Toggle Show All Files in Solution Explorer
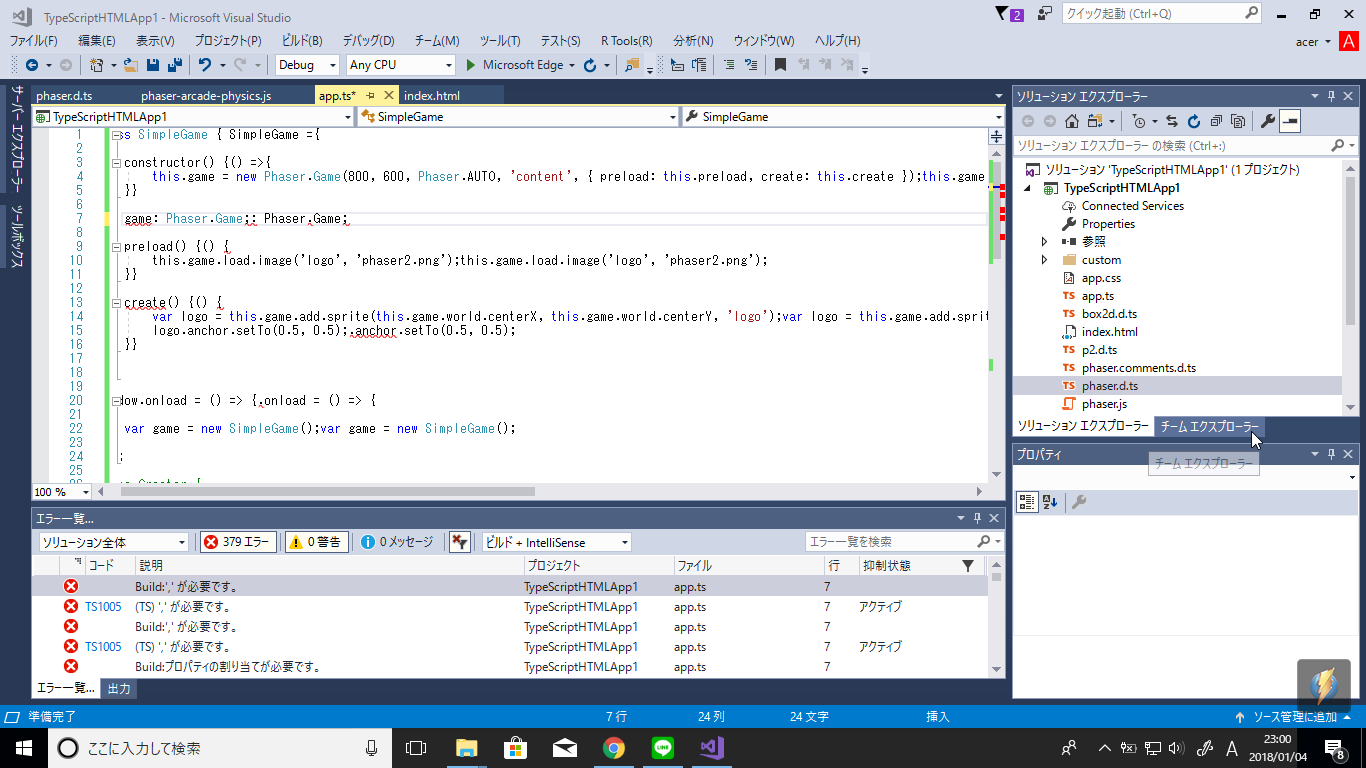The image size is (1366, 768). 1238,121
